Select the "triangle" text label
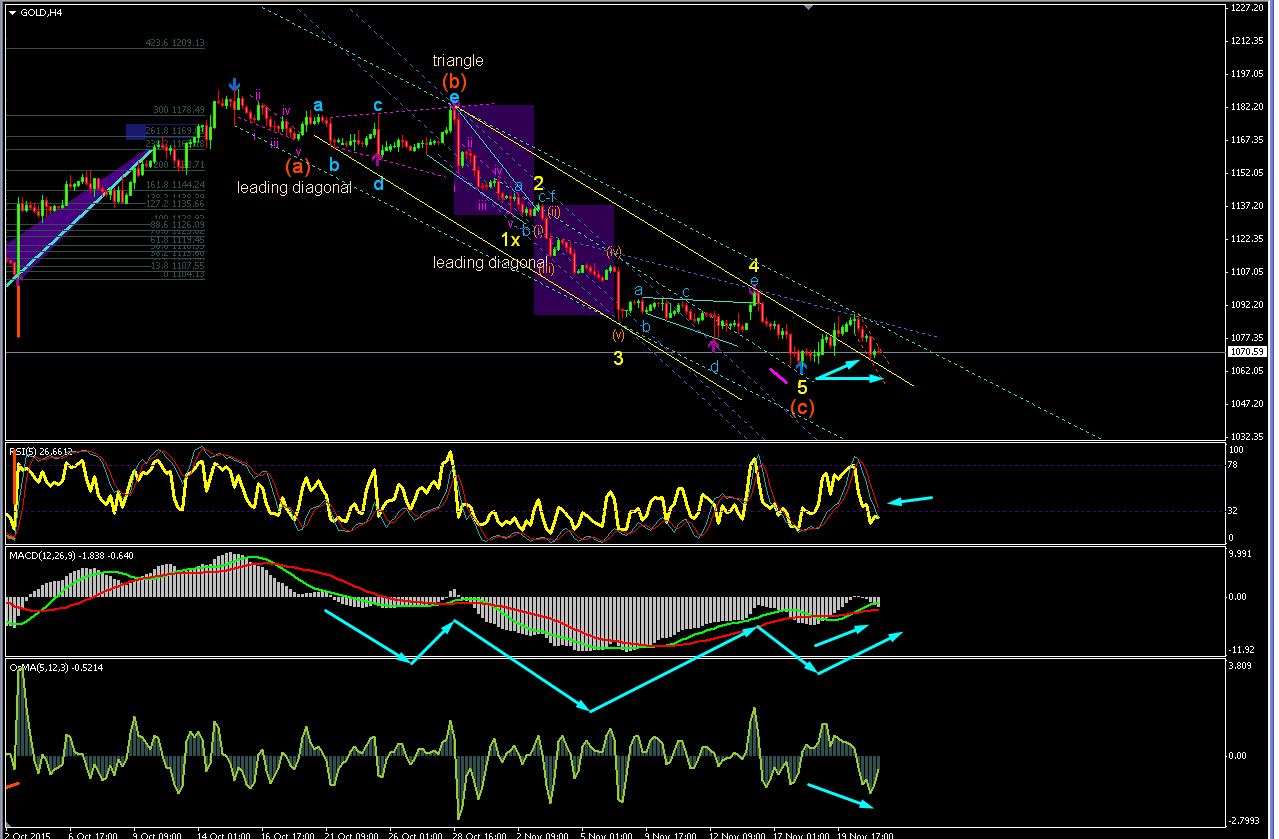The width and height of the screenshot is (1279, 839). pos(458,61)
